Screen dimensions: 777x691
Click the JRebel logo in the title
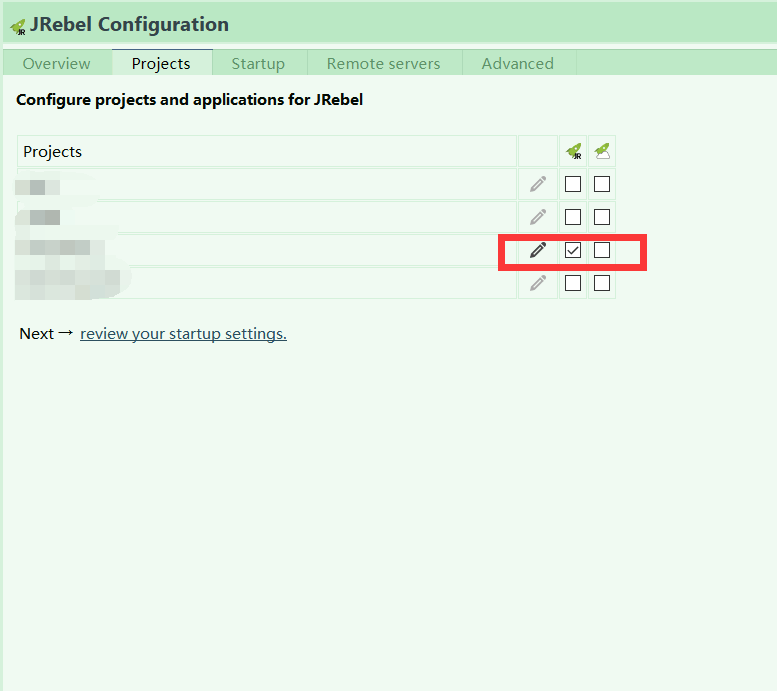point(18,27)
